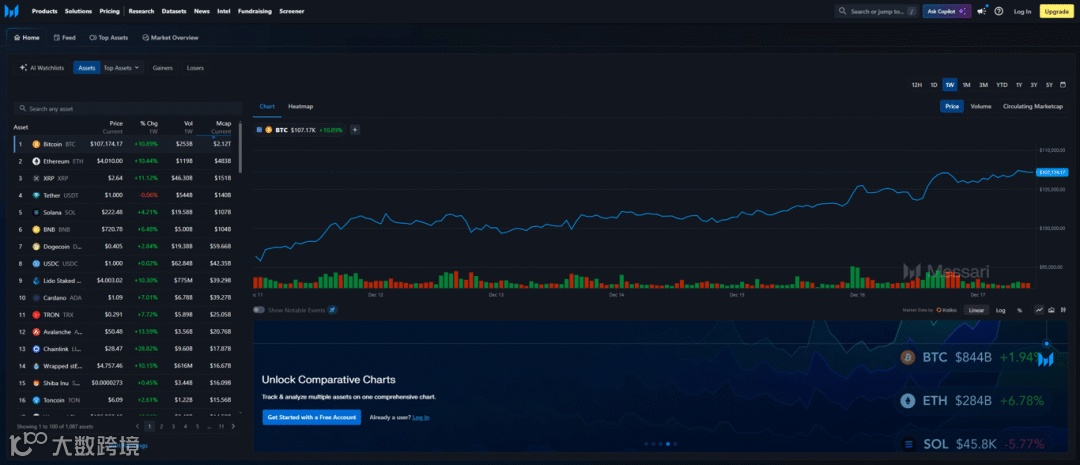The image size is (1080, 465).
Task: Open the Solutions menu in the top navigation
Action: pos(78,11)
